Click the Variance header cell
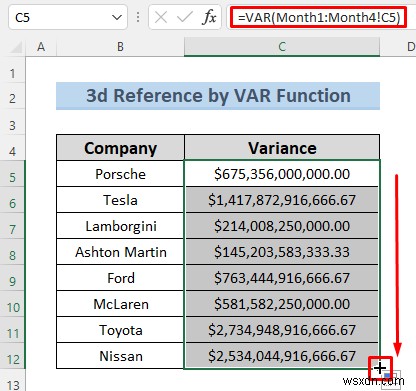This screenshot has height=391, width=416. pos(282,148)
